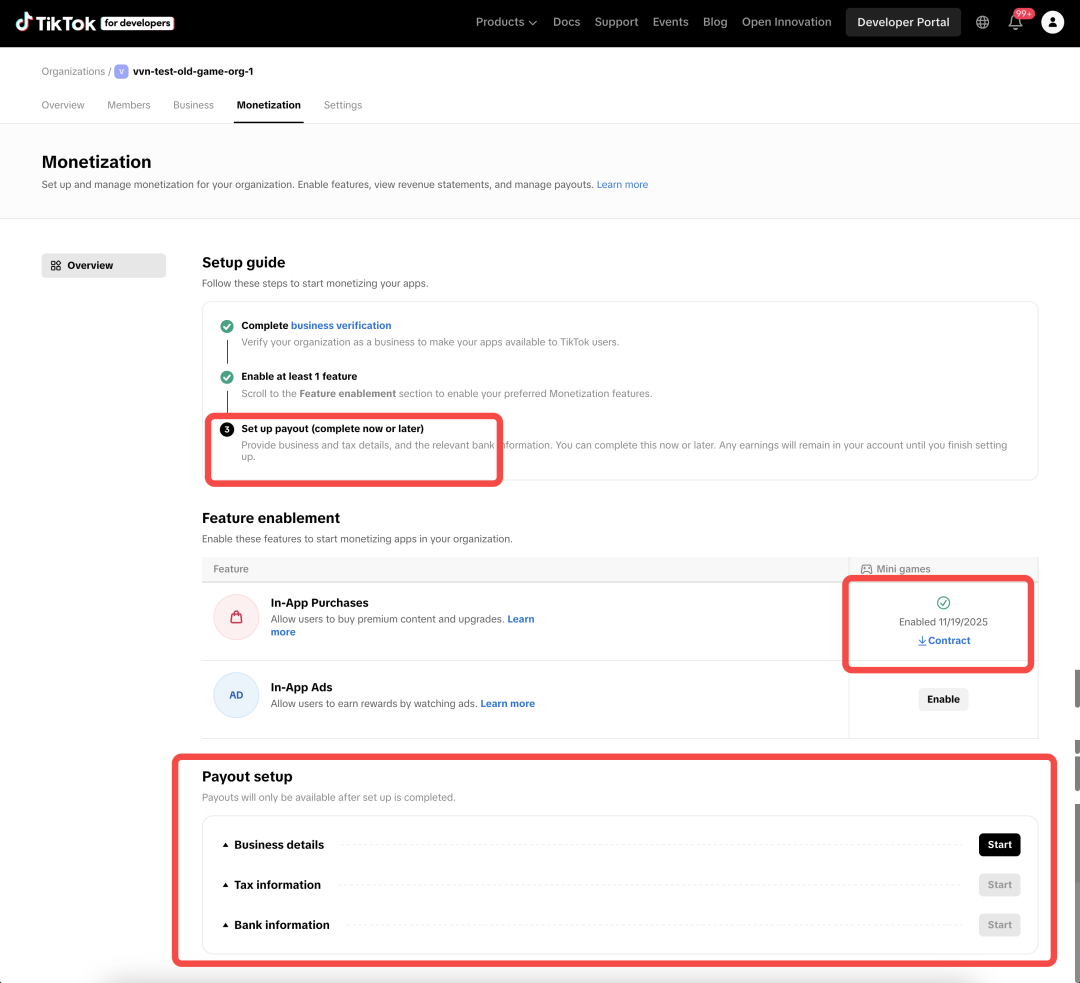Click the In-App Ads AD icon
This screenshot has height=983, width=1080.
coord(236,695)
